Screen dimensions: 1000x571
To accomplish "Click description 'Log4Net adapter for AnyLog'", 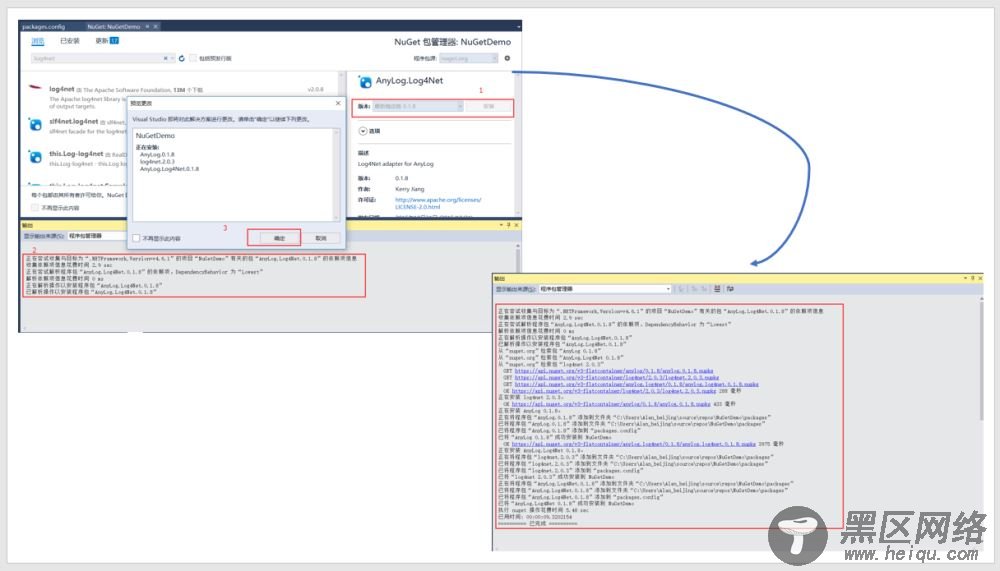I will click(x=395, y=164).
